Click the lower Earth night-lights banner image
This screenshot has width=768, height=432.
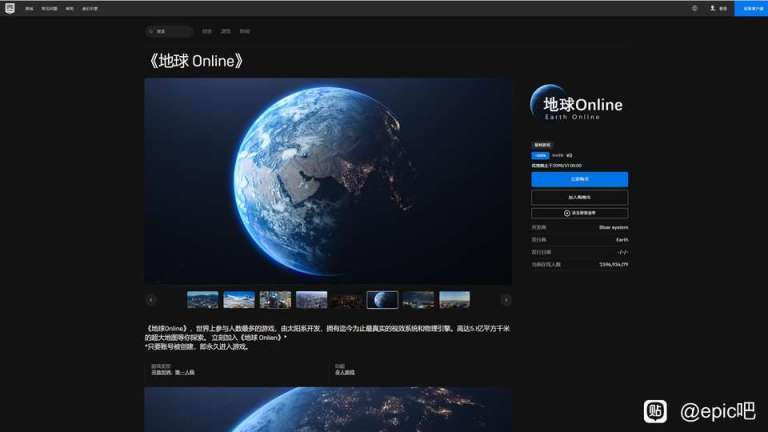pos(328,409)
